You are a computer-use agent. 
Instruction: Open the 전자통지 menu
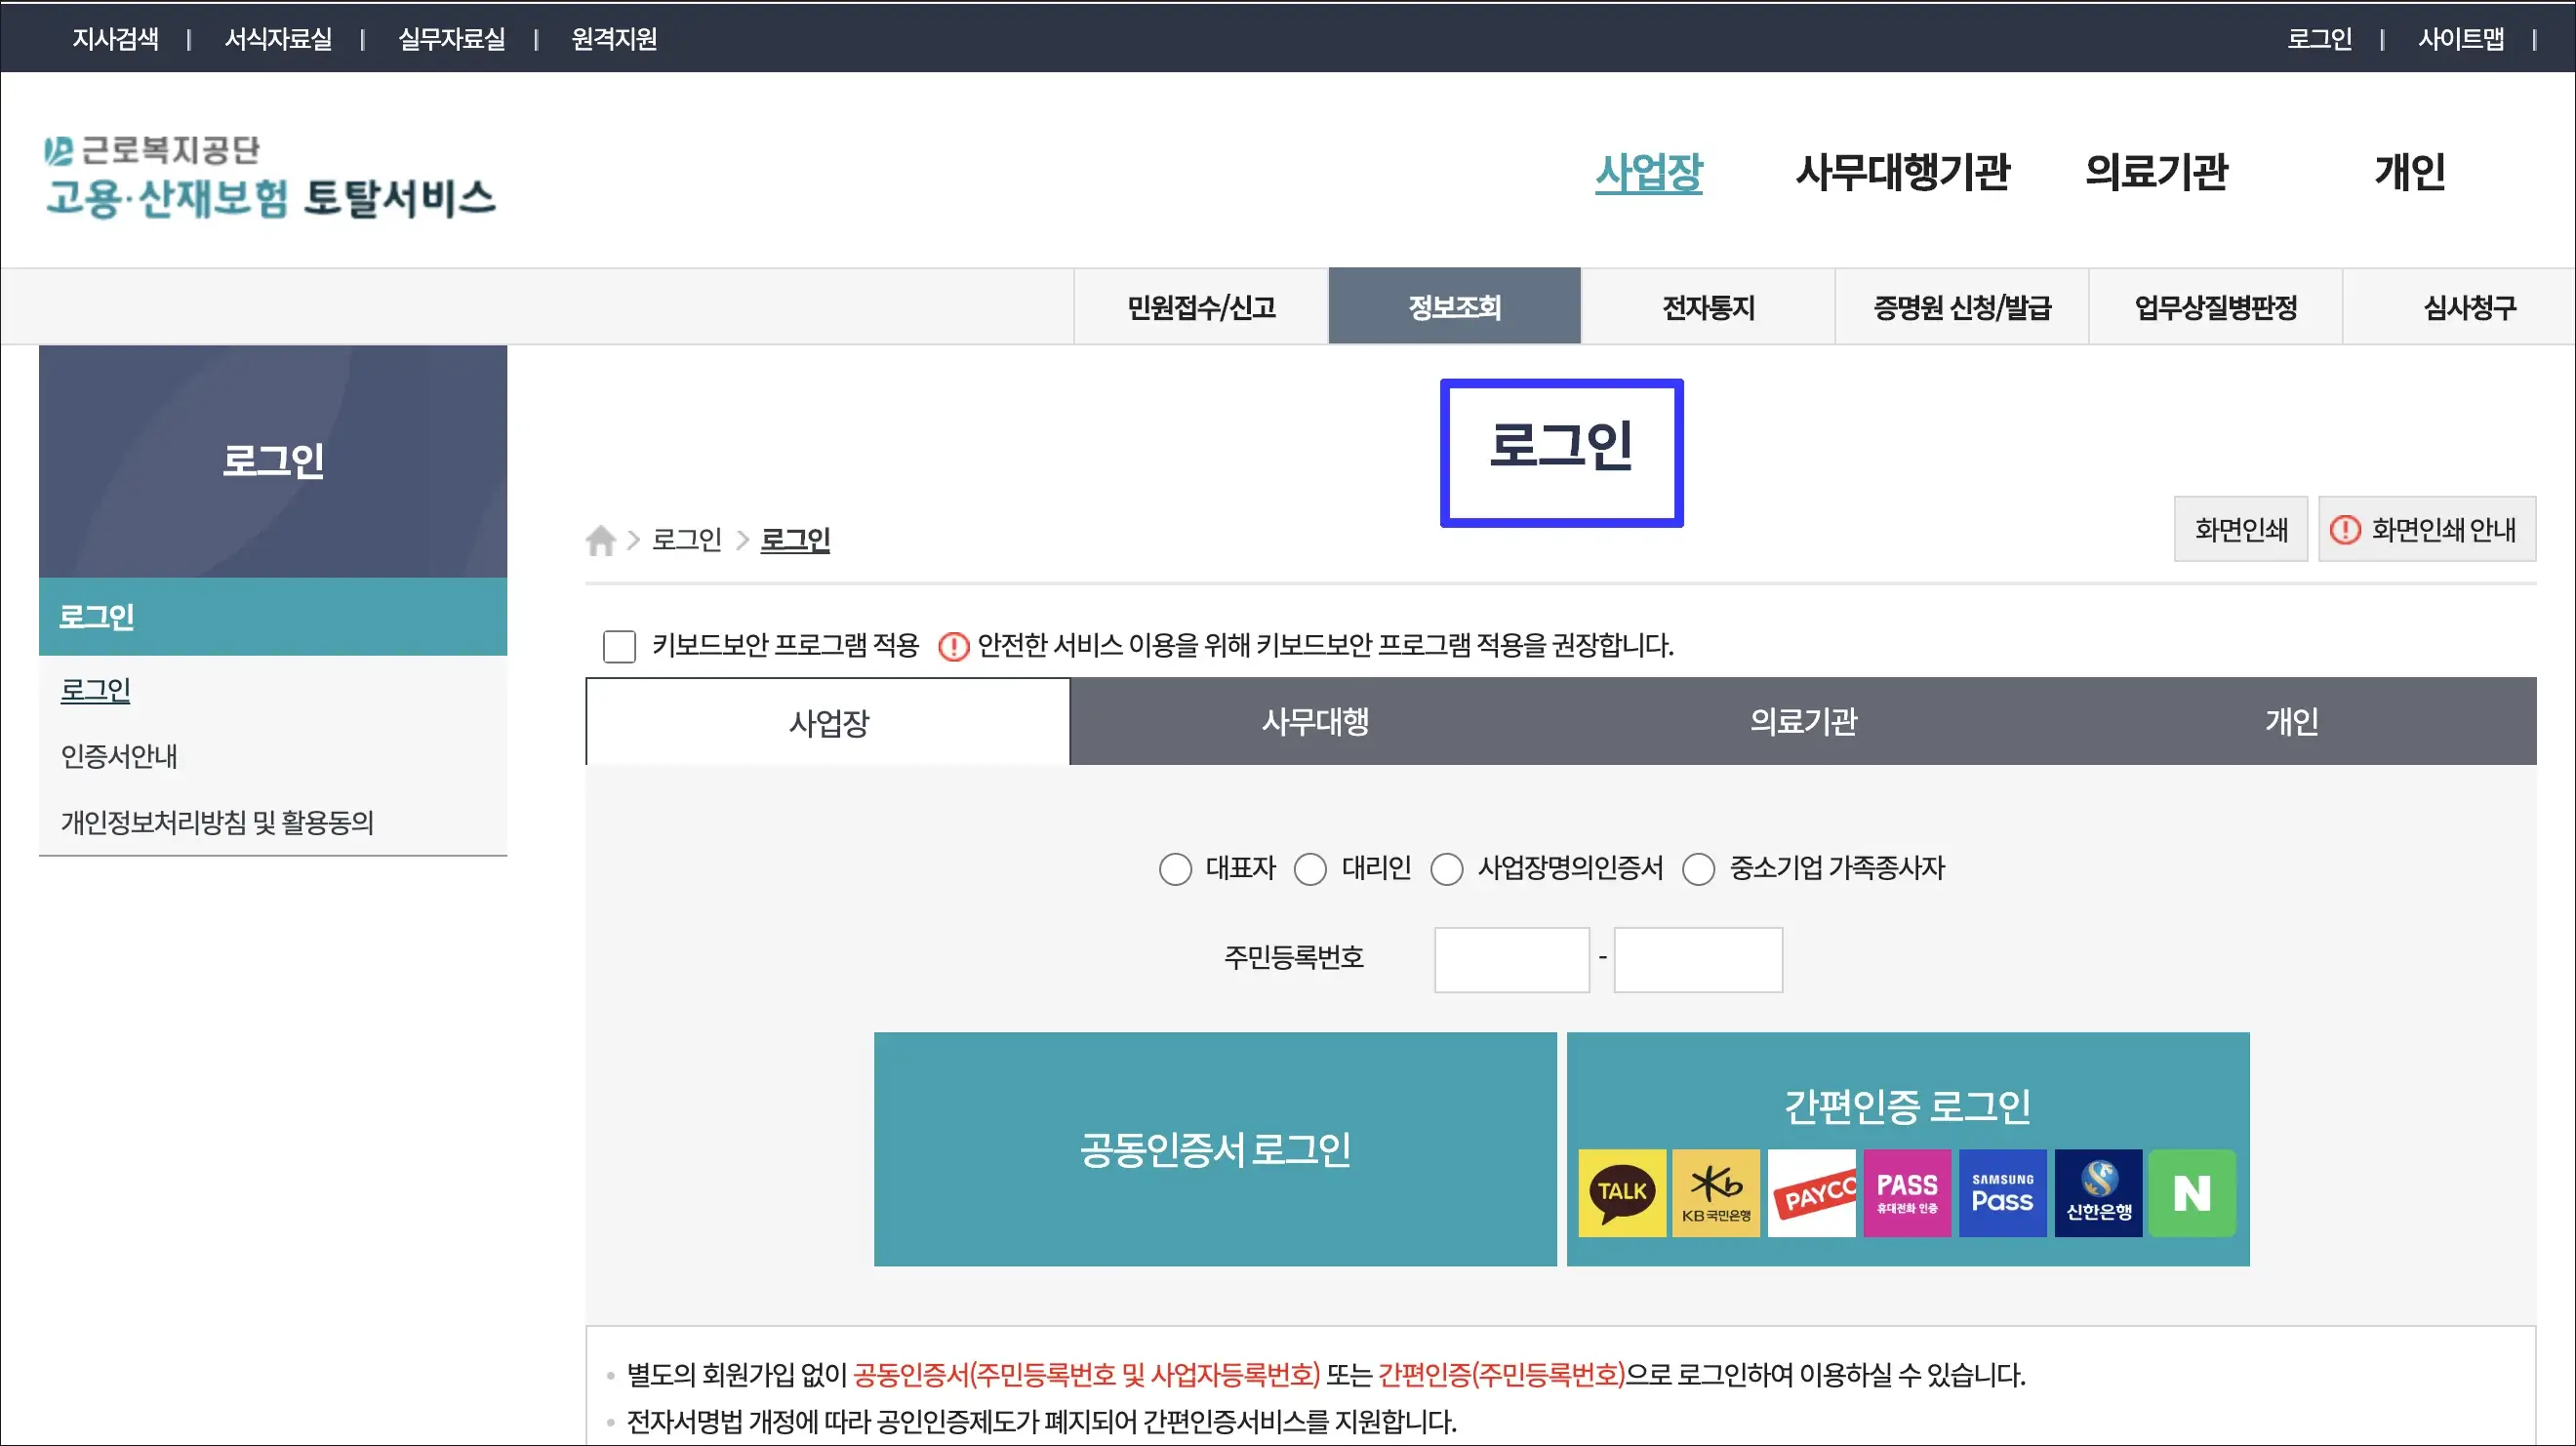tap(1708, 307)
